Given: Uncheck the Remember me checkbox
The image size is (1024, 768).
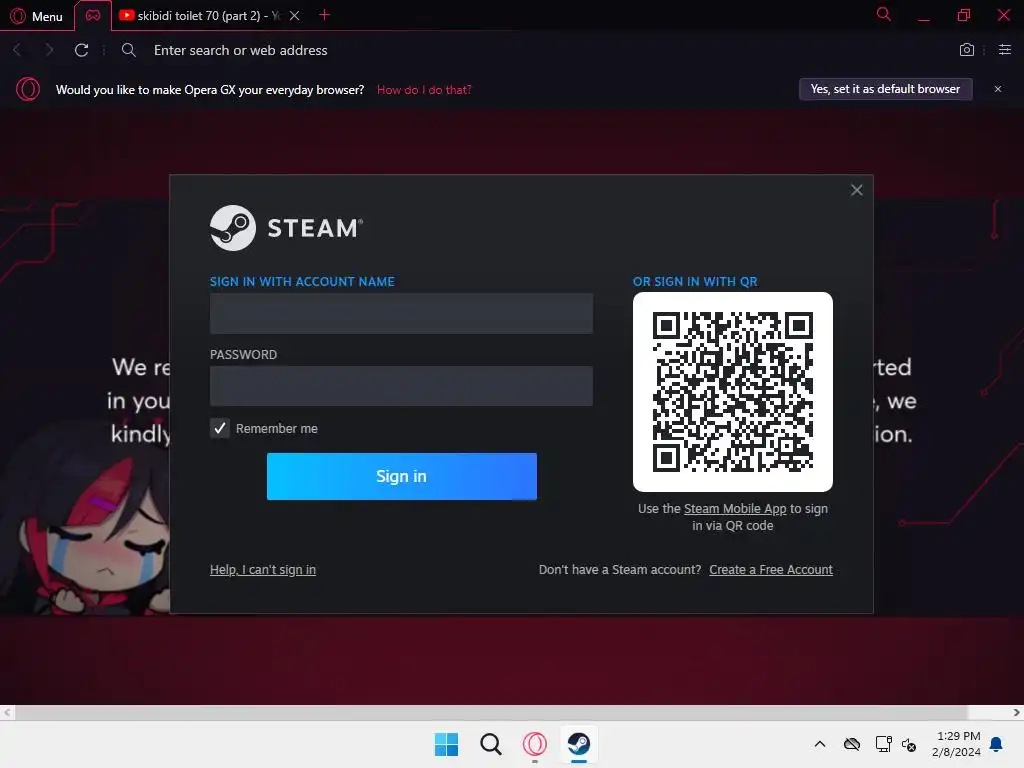Looking at the screenshot, I should [219, 428].
